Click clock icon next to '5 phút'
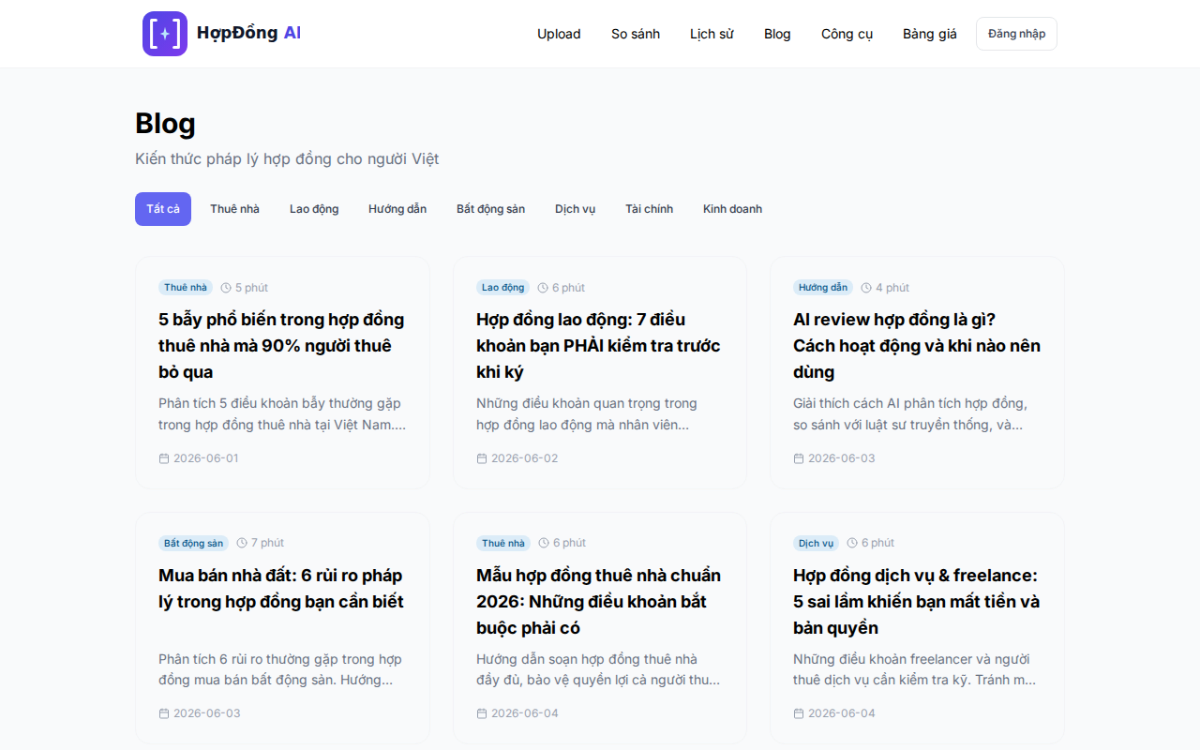This screenshot has height=750, width=1200. tap(226, 288)
